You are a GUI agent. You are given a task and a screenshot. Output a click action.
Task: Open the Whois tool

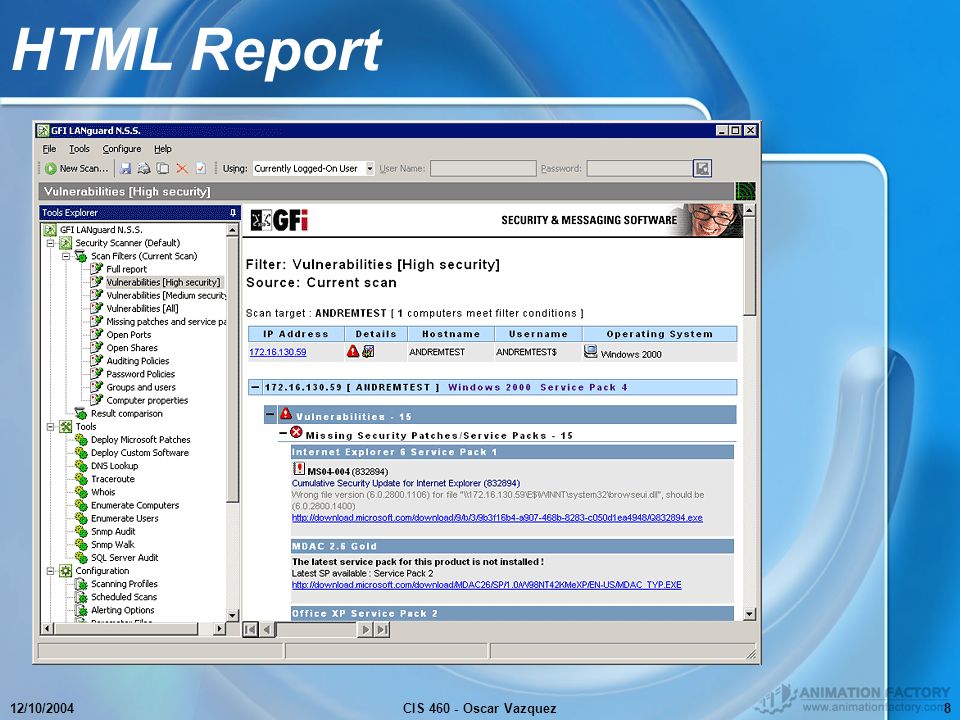click(x=103, y=492)
